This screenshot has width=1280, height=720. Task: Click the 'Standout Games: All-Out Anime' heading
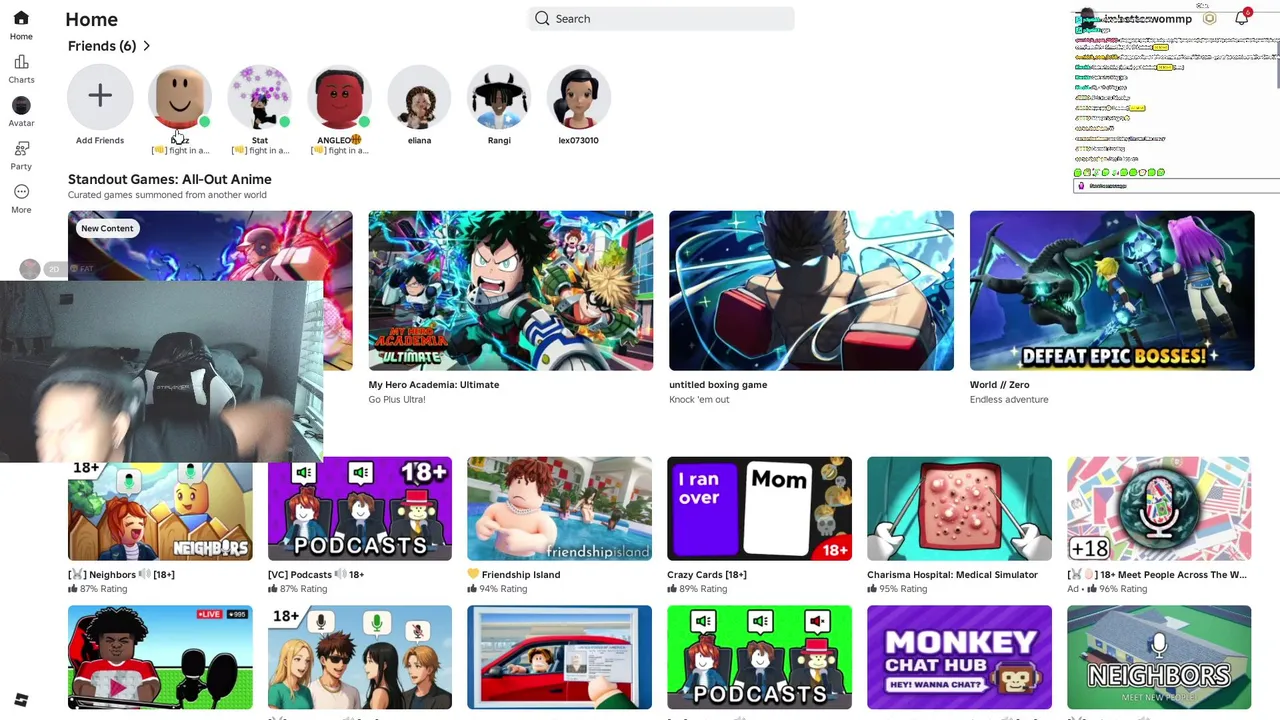(x=170, y=179)
